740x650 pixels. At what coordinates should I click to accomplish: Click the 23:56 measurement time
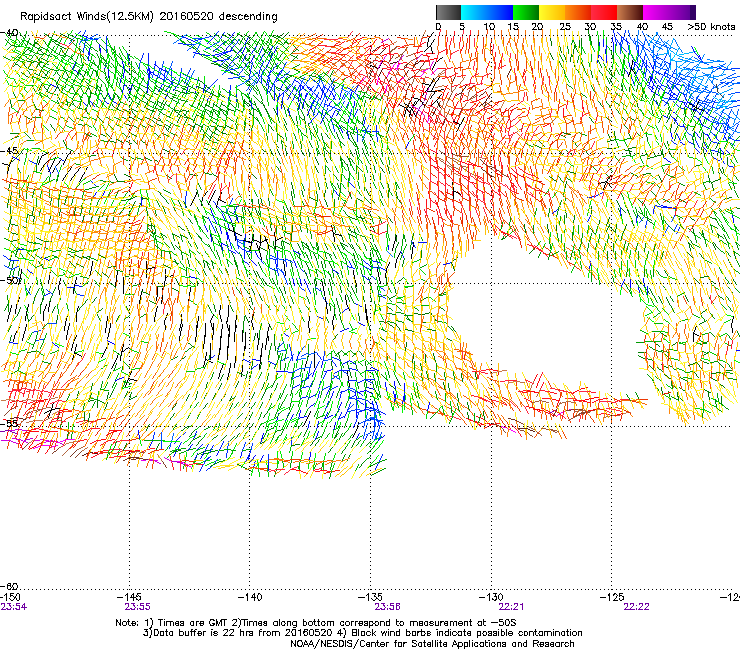coord(387,607)
